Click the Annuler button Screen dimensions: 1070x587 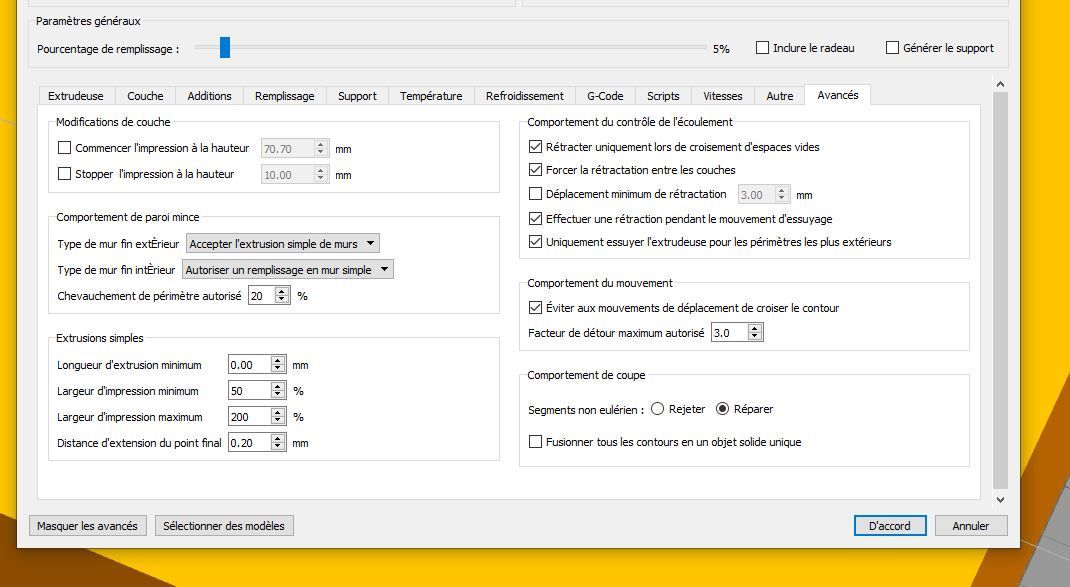click(970, 526)
